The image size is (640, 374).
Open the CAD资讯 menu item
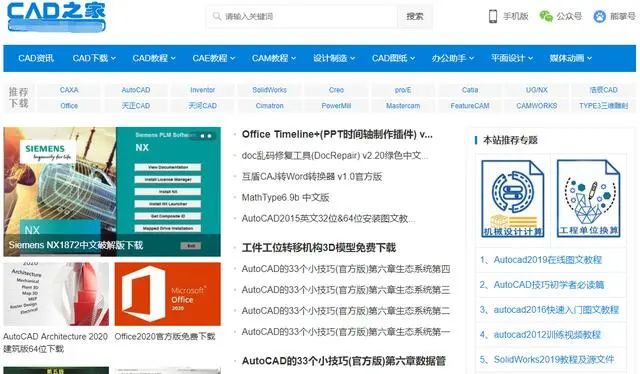36,58
